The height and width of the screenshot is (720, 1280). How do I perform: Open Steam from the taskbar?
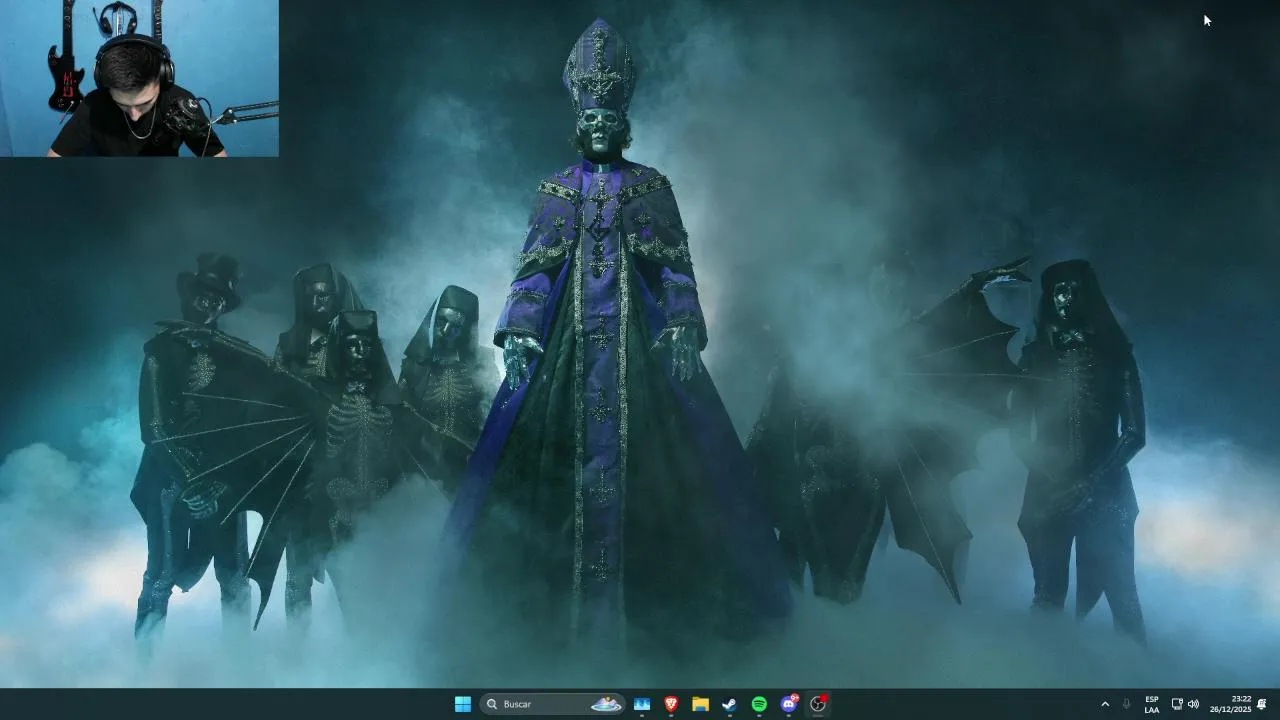(730, 704)
